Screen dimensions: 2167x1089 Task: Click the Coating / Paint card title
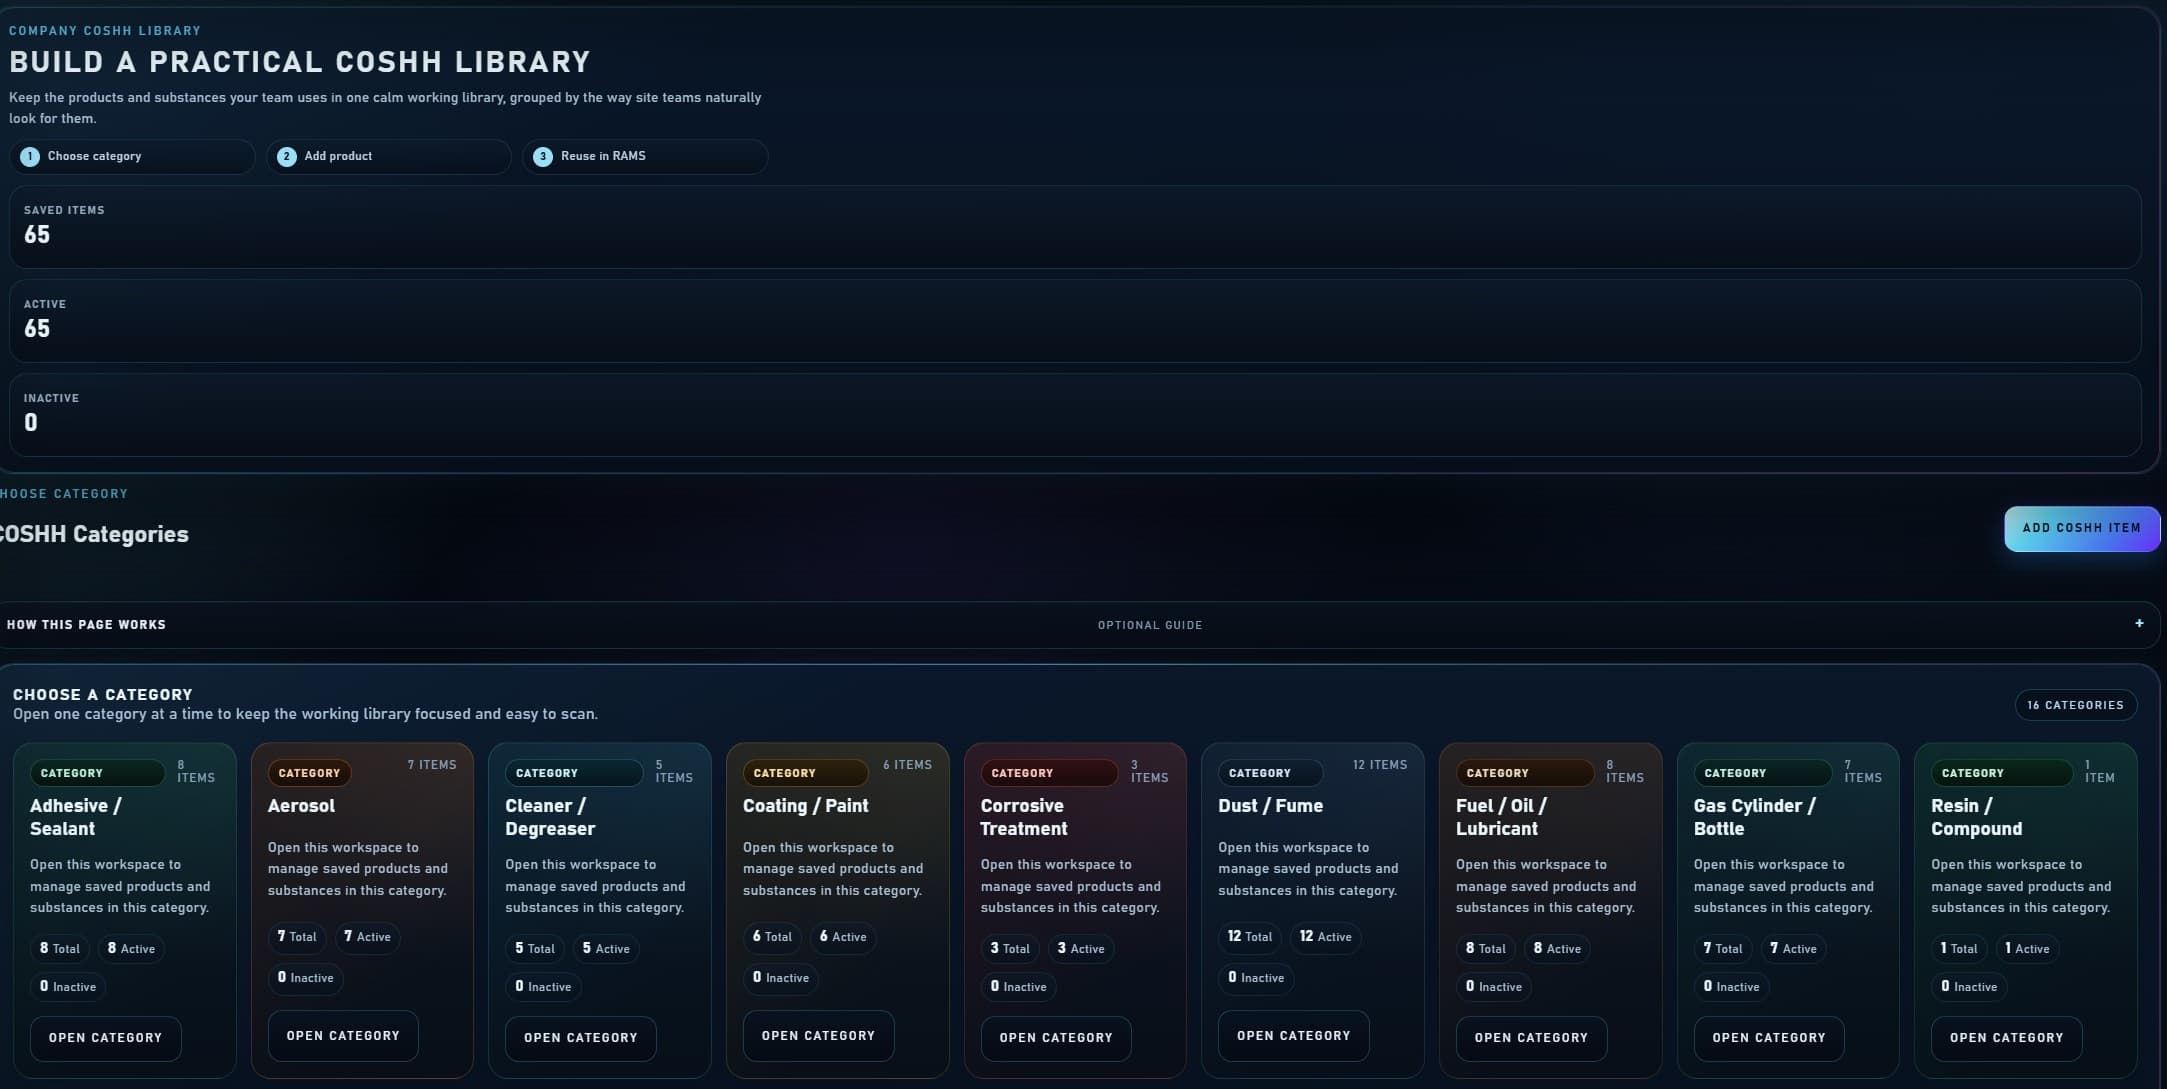tap(806, 806)
